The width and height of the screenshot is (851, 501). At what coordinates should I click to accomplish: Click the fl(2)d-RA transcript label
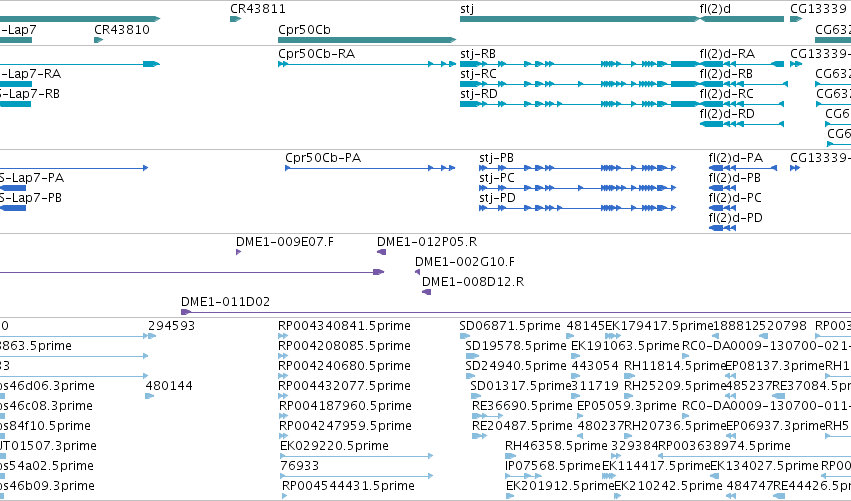(x=727, y=54)
